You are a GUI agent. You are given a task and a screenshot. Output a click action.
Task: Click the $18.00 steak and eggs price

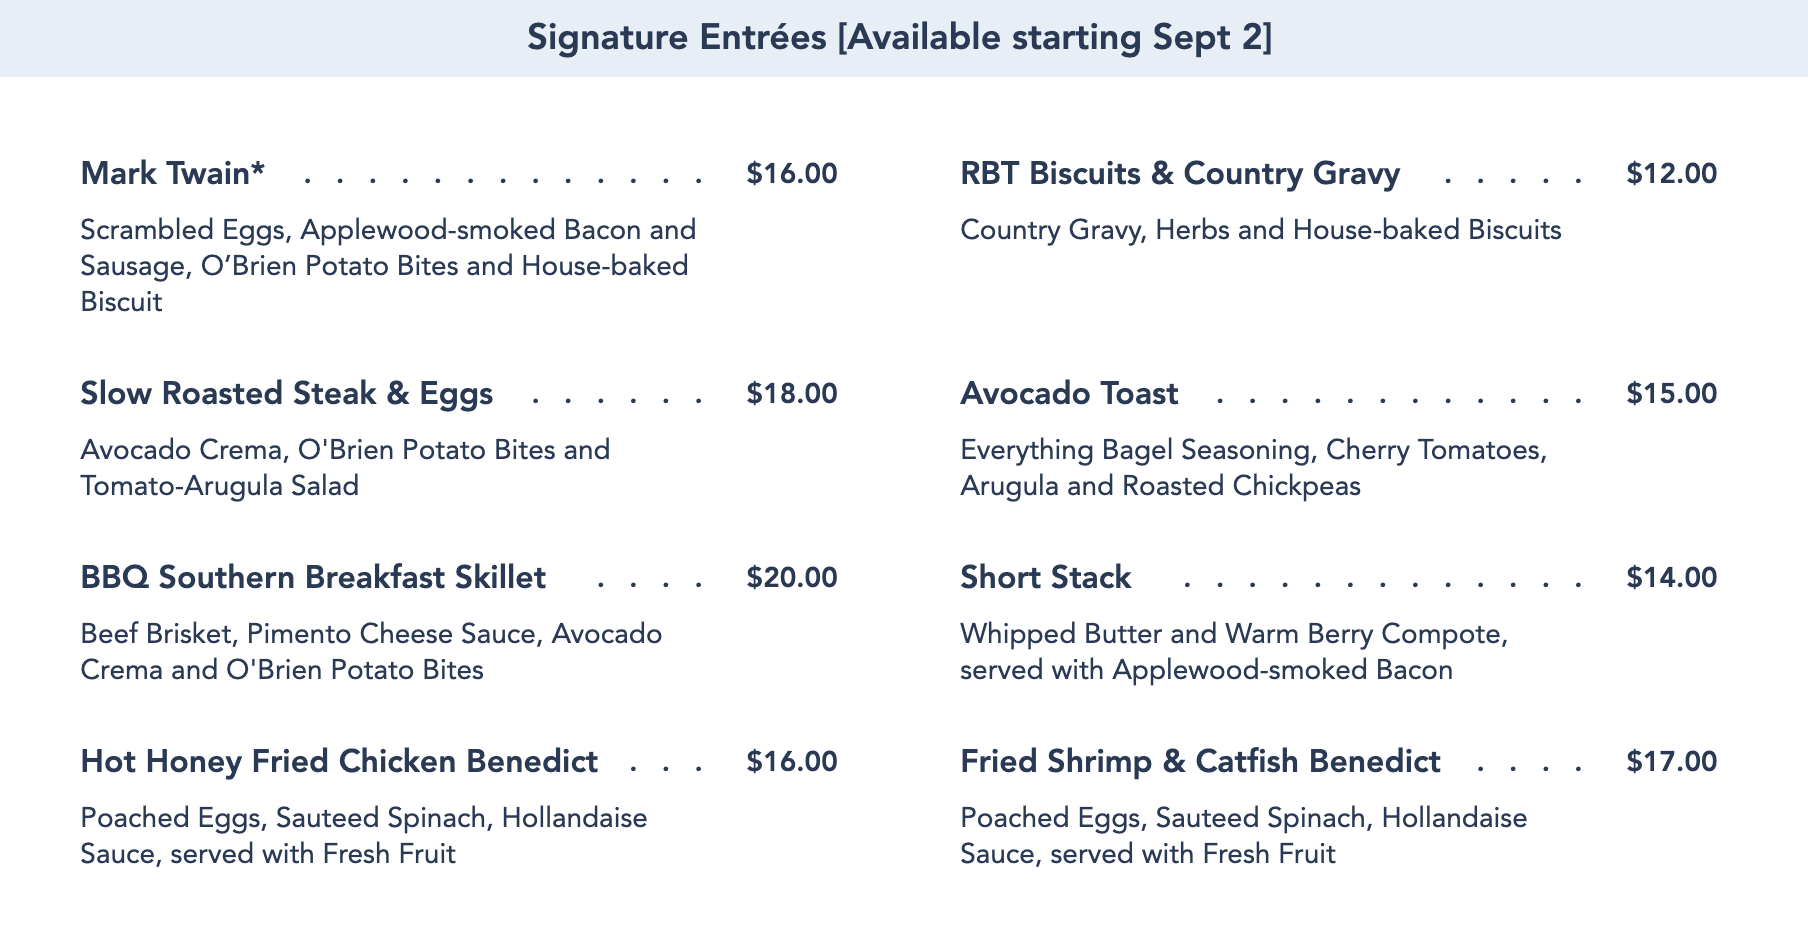(791, 394)
